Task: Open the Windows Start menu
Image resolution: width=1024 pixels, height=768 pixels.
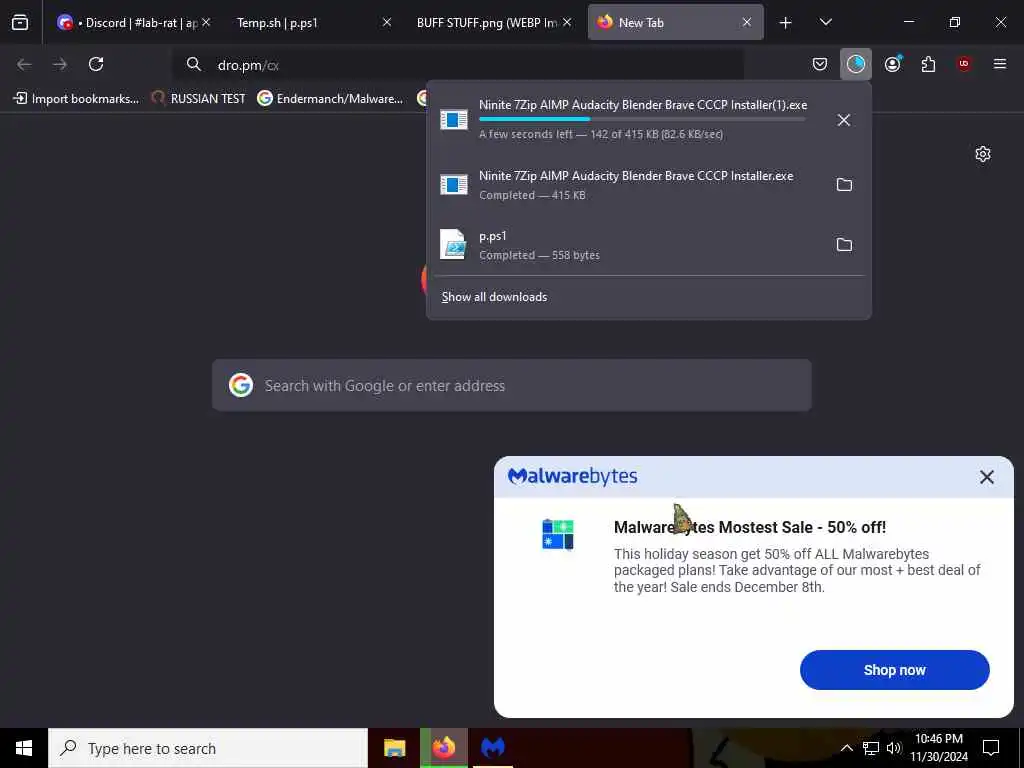Action: [24, 748]
